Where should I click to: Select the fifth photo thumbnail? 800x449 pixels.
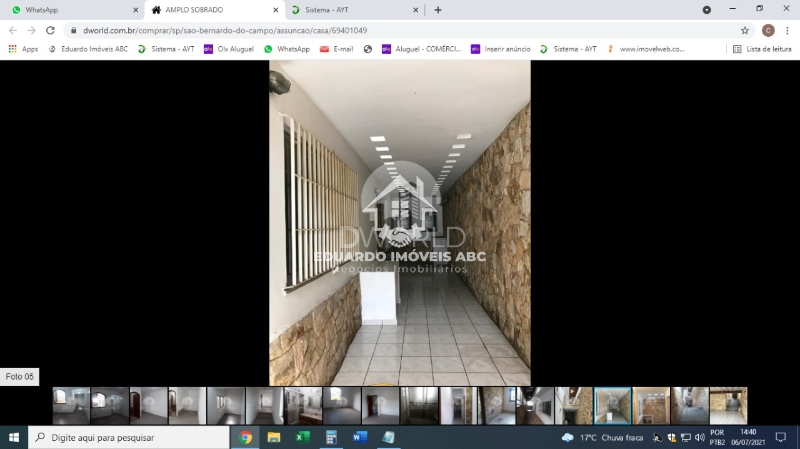tap(226, 406)
